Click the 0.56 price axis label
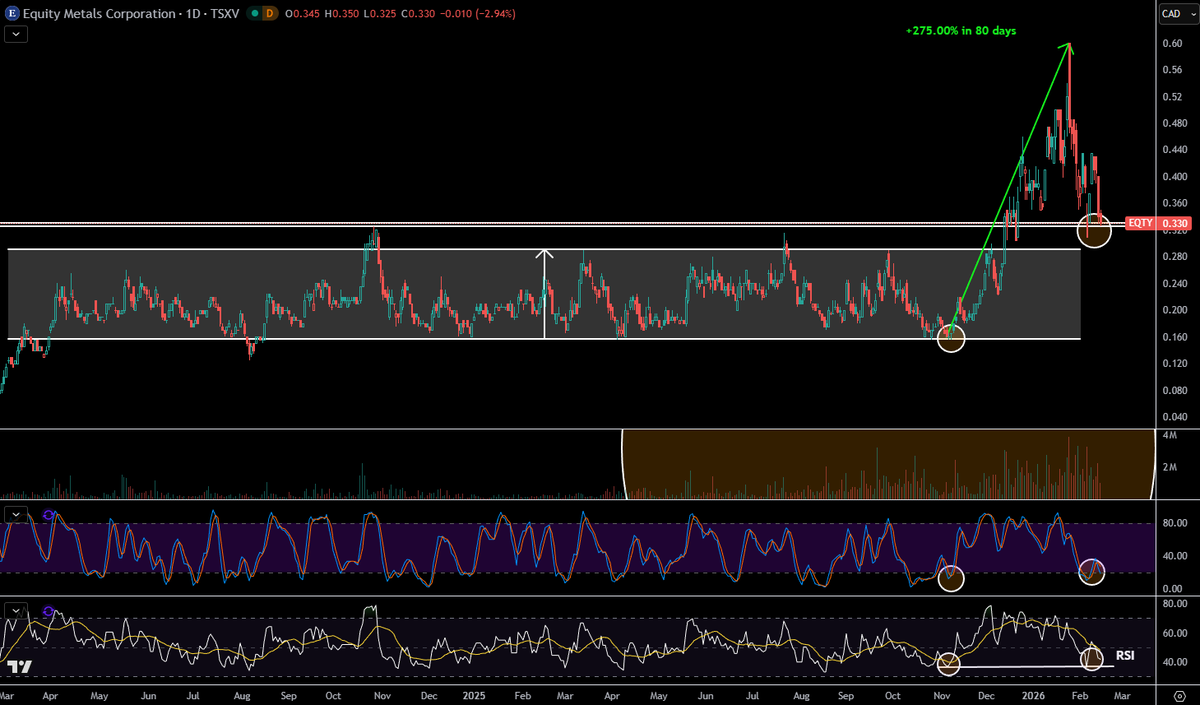The image size is (1200, 705). (x=1172, y=70)
